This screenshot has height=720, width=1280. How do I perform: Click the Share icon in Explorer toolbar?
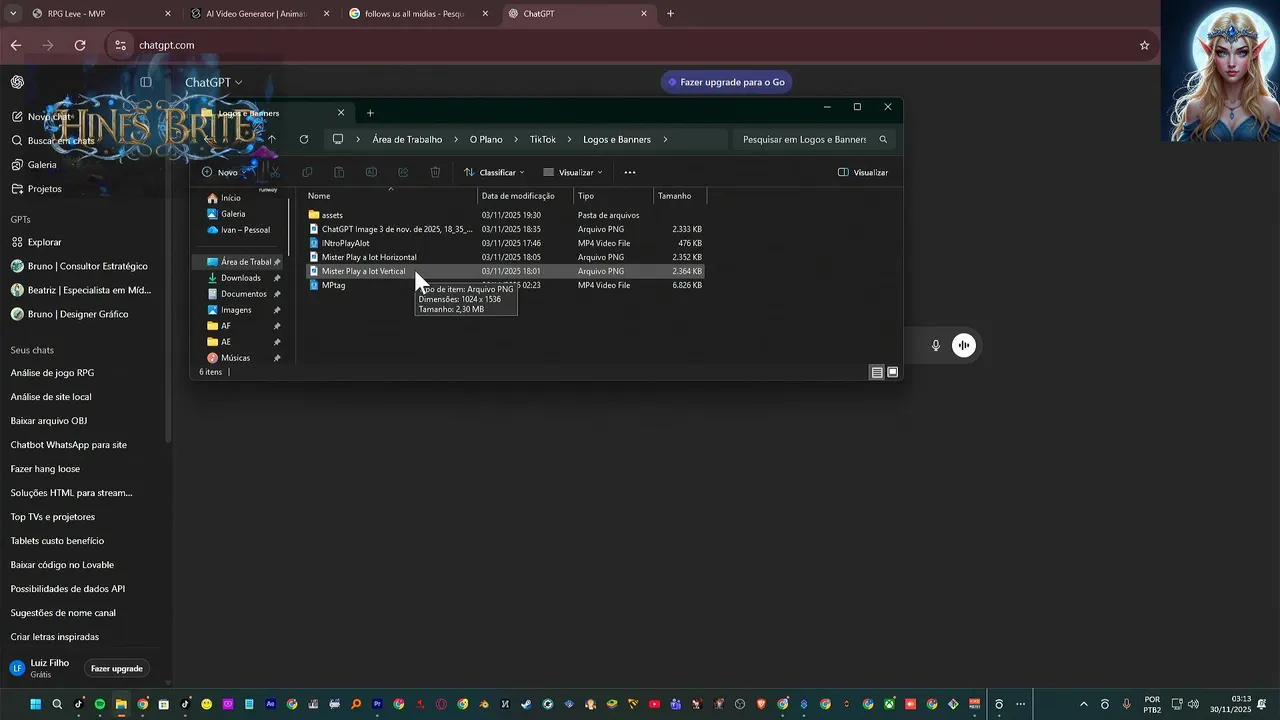pos(403,172)
